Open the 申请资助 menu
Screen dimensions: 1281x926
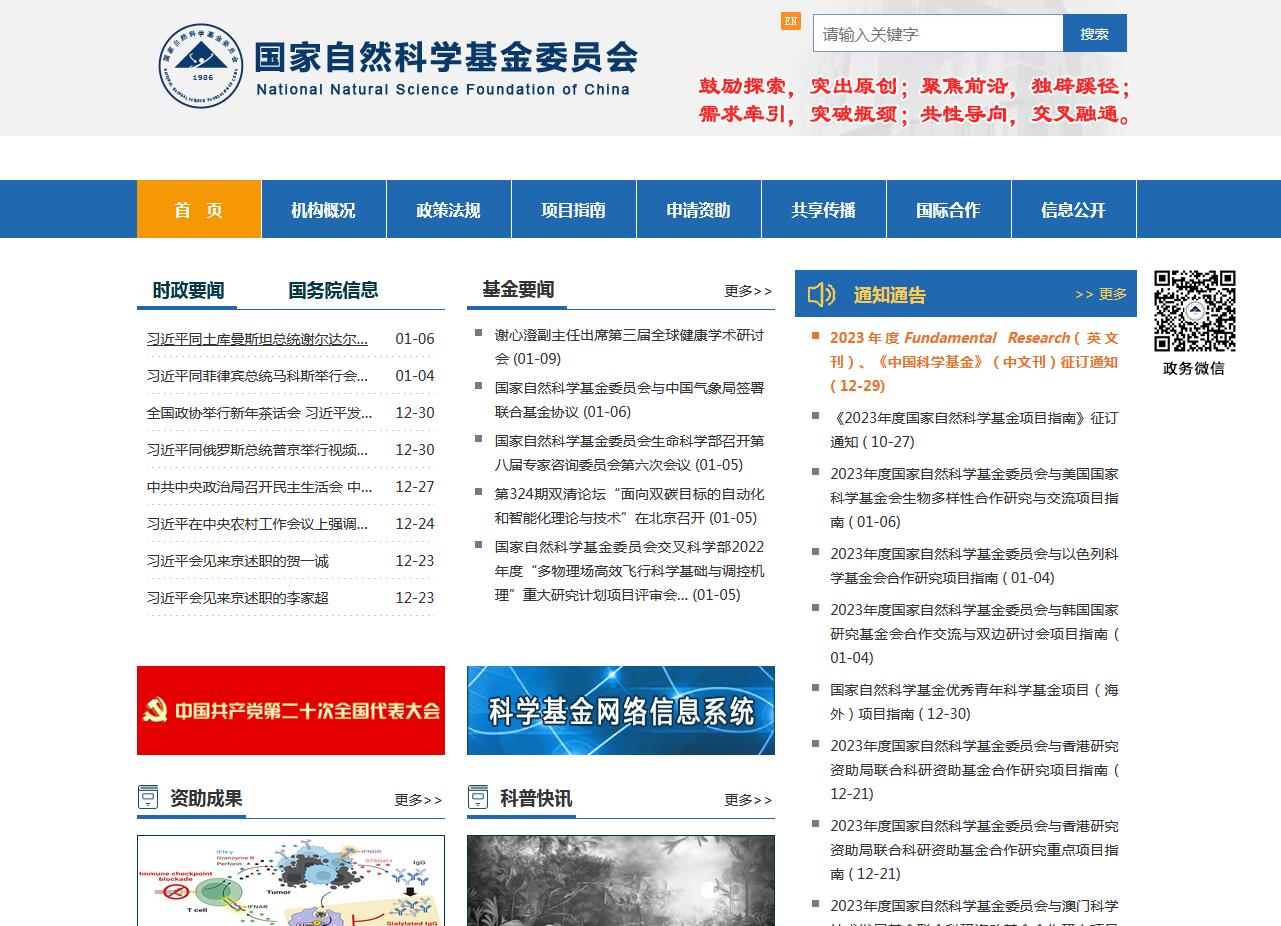(x=698, y=209)
